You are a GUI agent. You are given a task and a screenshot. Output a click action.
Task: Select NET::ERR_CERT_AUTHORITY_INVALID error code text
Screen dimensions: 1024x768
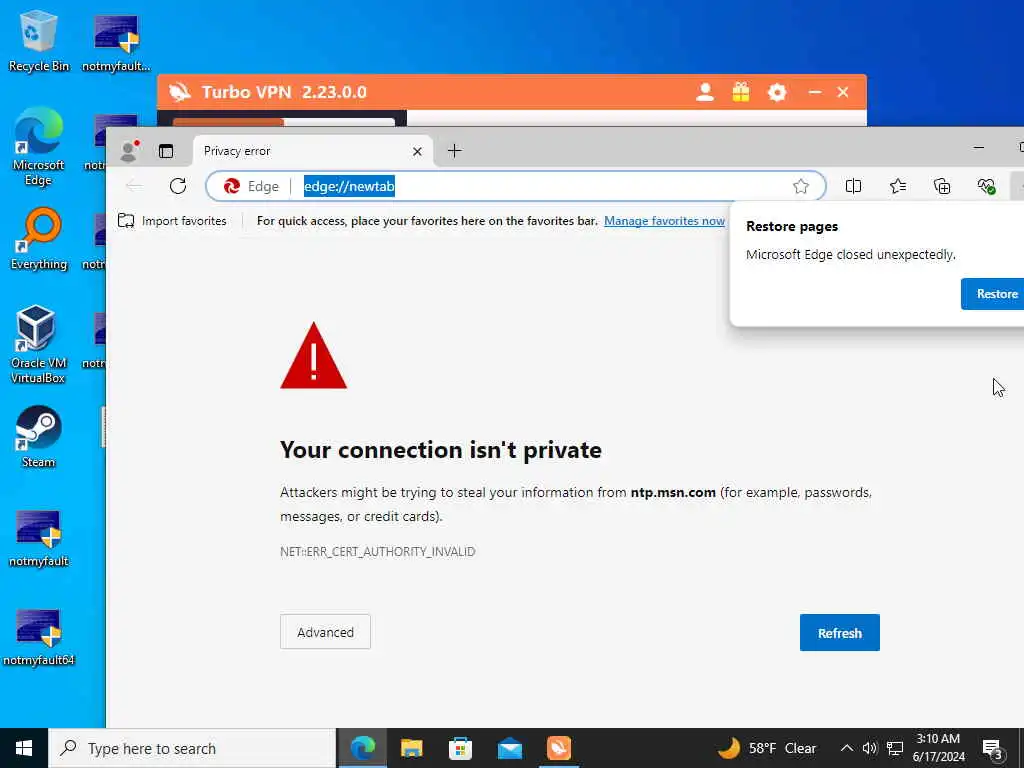click(377, 552)
